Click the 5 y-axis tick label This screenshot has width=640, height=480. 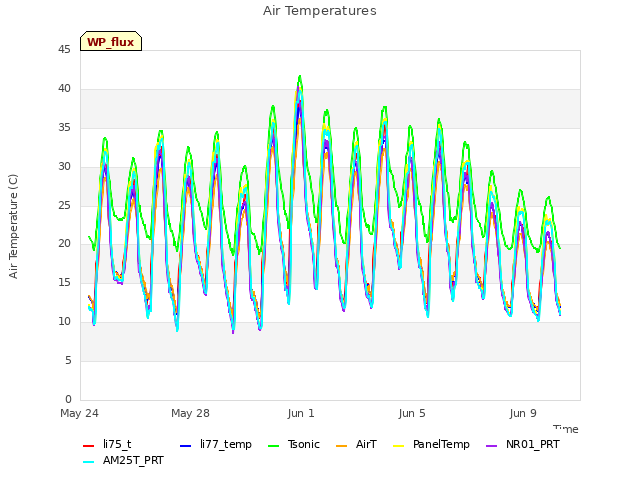click(68, 360)
